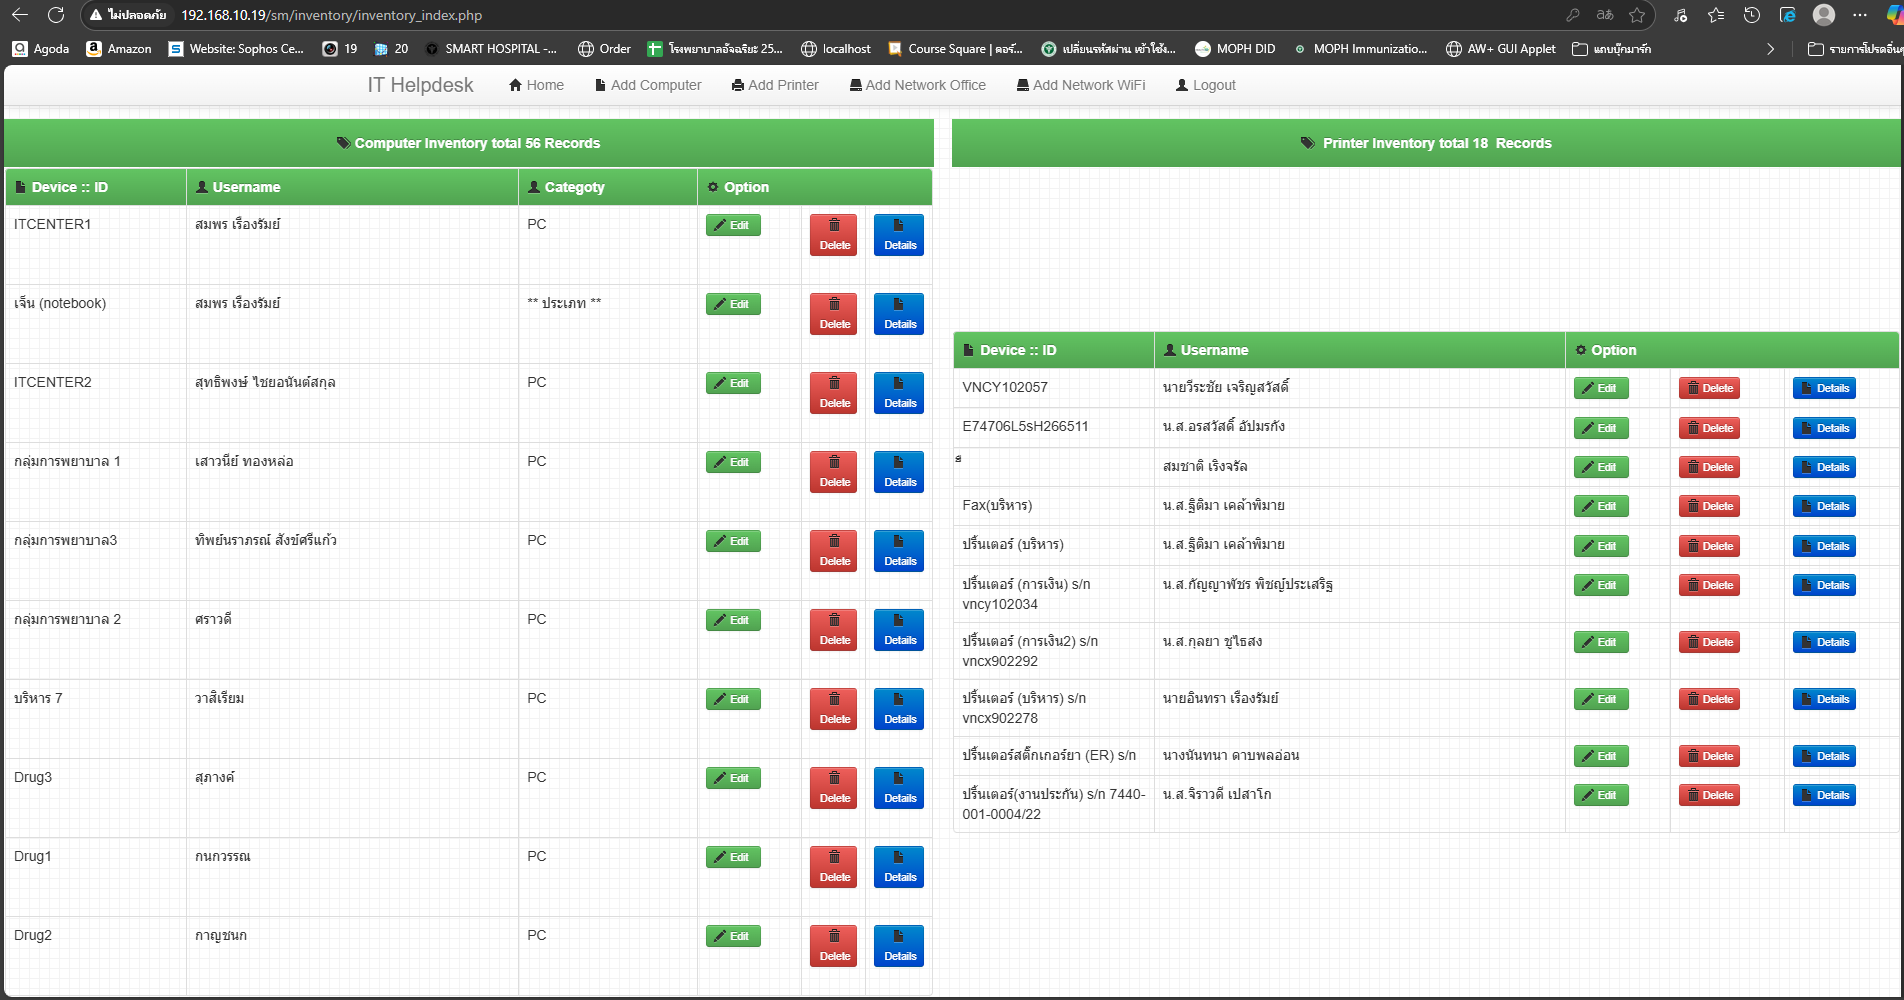Viewport: 1904px width, 1000px height.
Task: Open the SMART HOSPITAL bookmark
Action: [491, 48]
